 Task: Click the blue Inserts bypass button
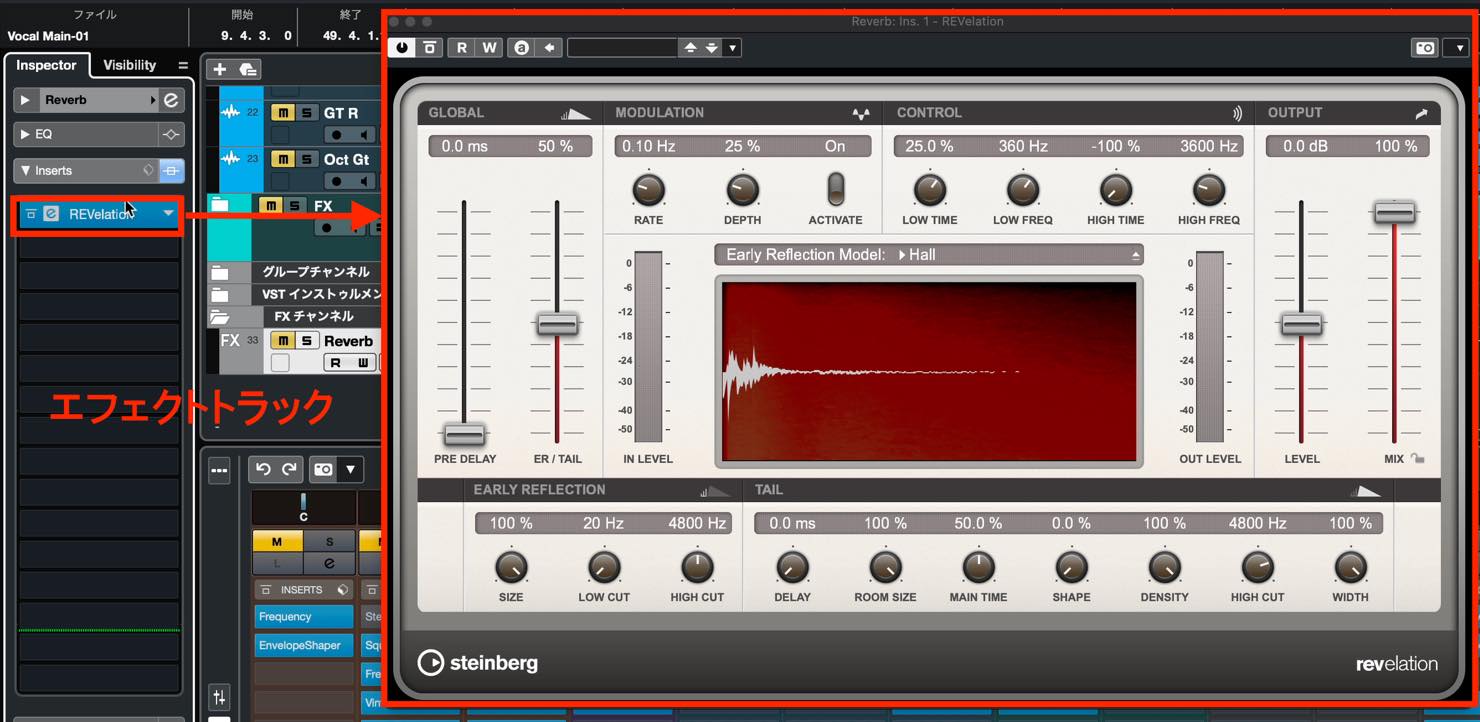pos(171,171)
